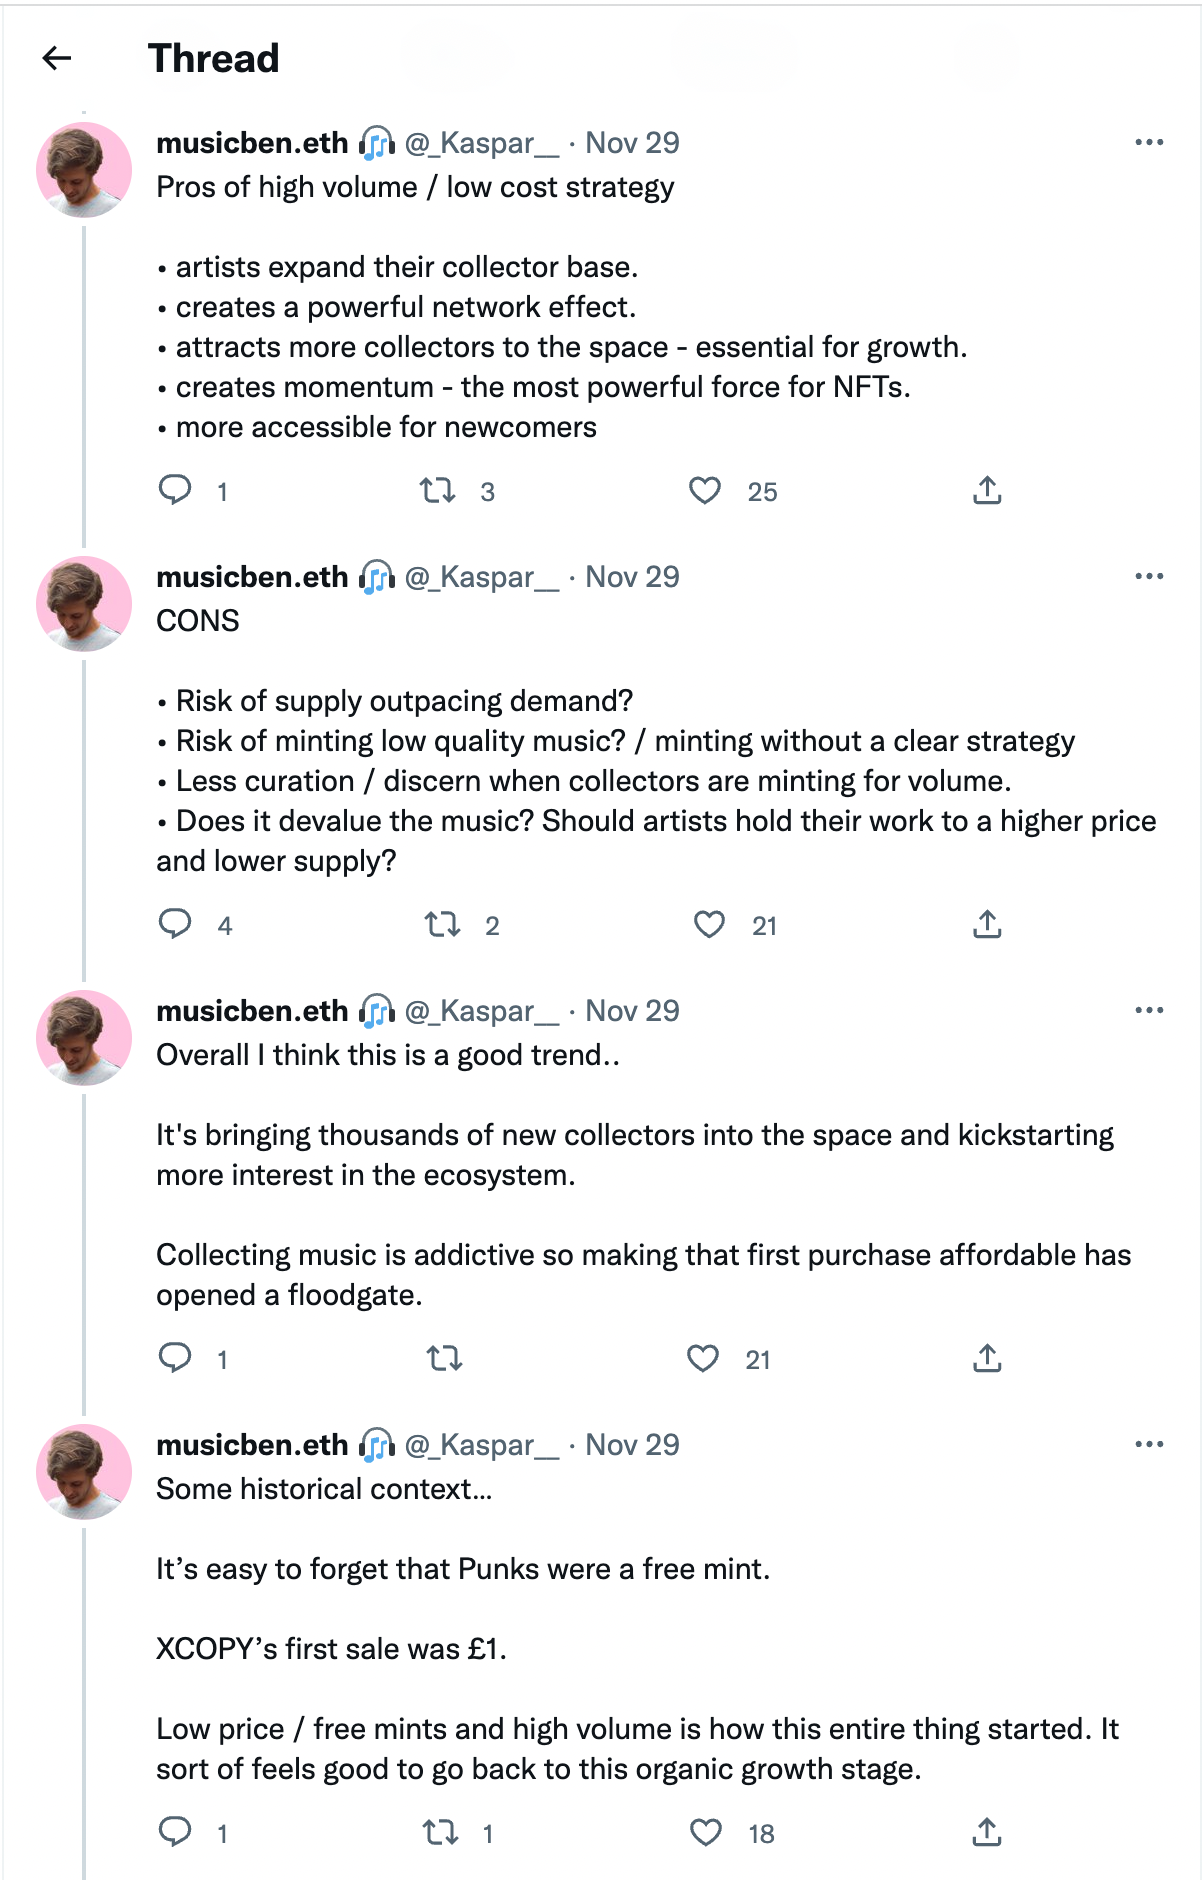
Task: Open the Nov 29 timestamp on last tweet
Action: (x=632, y=1445)
